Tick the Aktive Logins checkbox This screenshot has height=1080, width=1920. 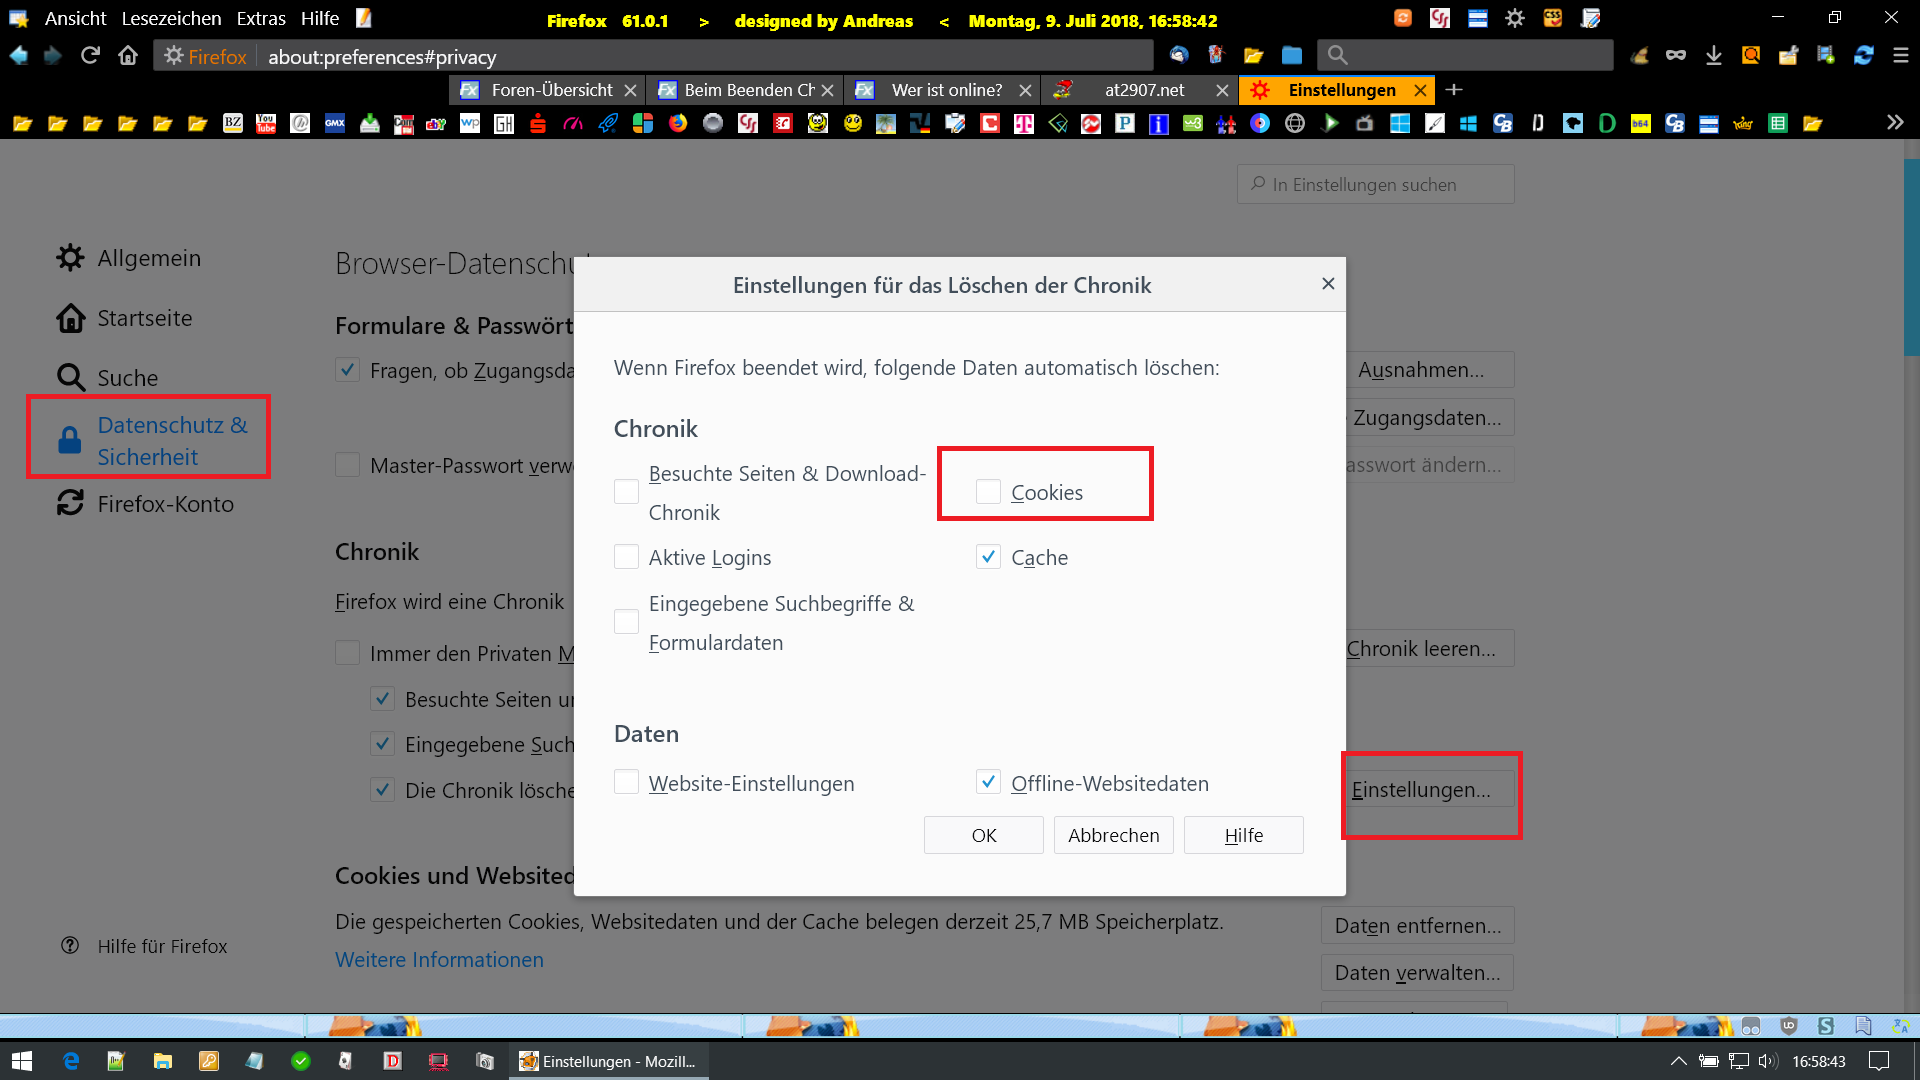pyautogui.click(x=626, y=557)
